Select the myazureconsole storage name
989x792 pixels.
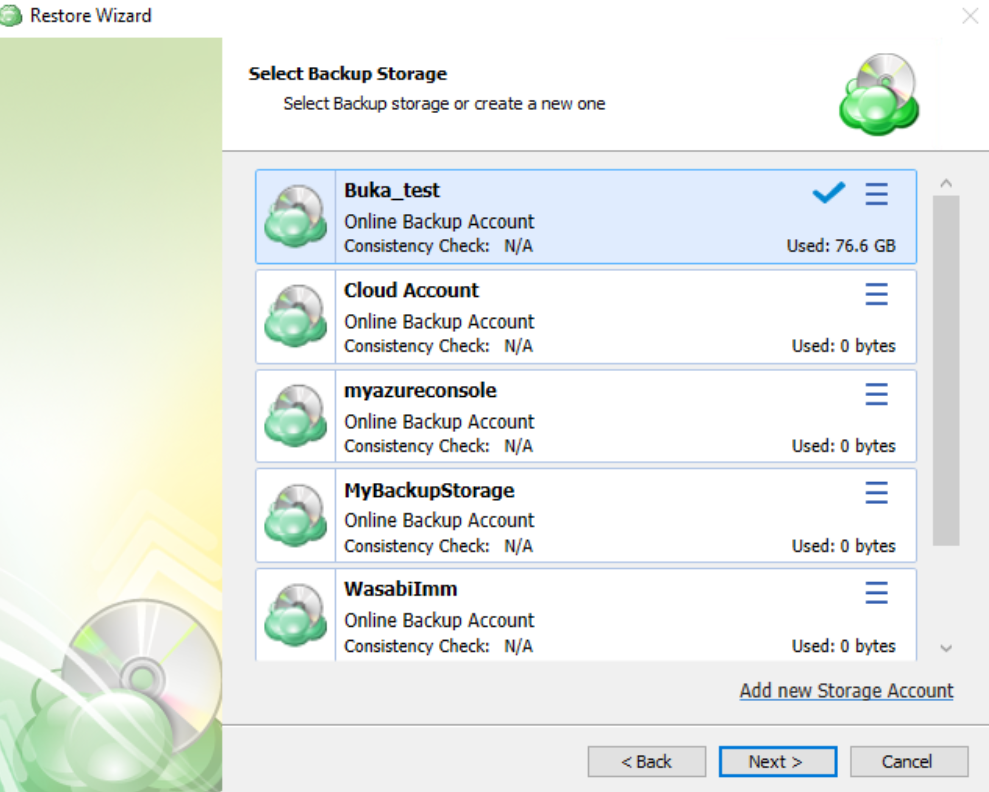tap(420, 391)
